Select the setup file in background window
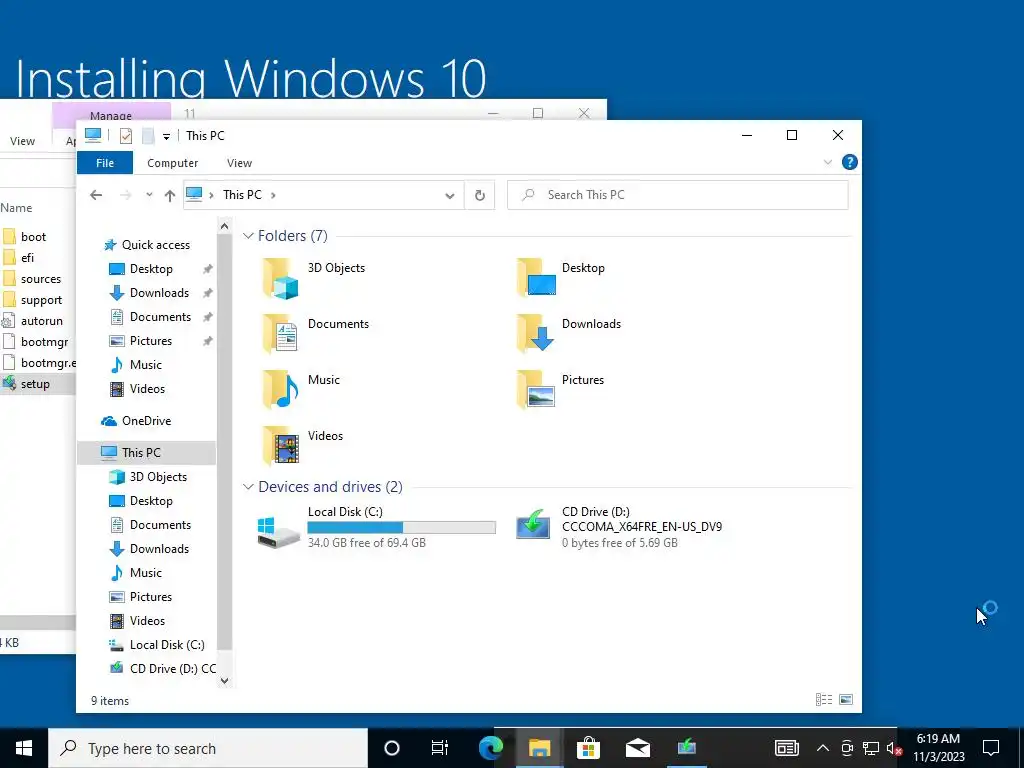Screen dimensions: 1024x768 (35, 384)
